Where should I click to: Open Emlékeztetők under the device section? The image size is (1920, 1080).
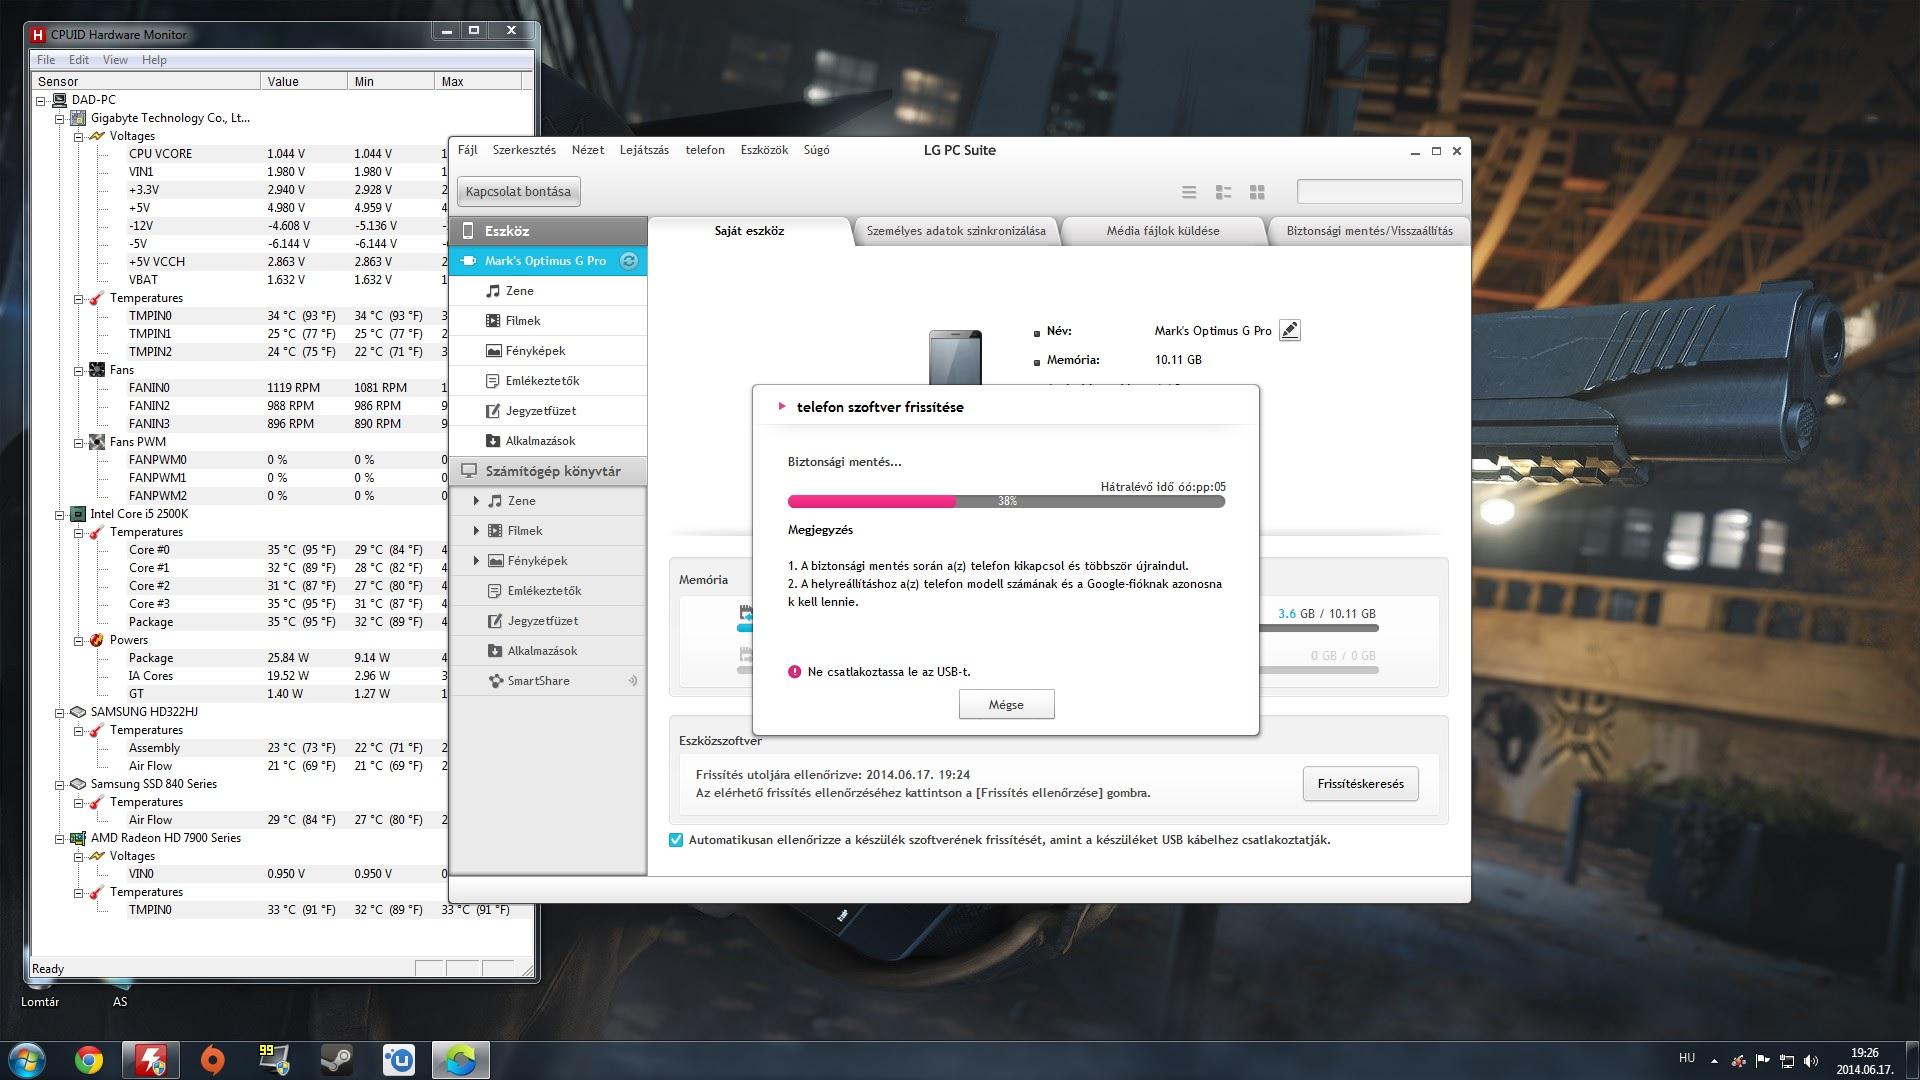pos(548,381)
